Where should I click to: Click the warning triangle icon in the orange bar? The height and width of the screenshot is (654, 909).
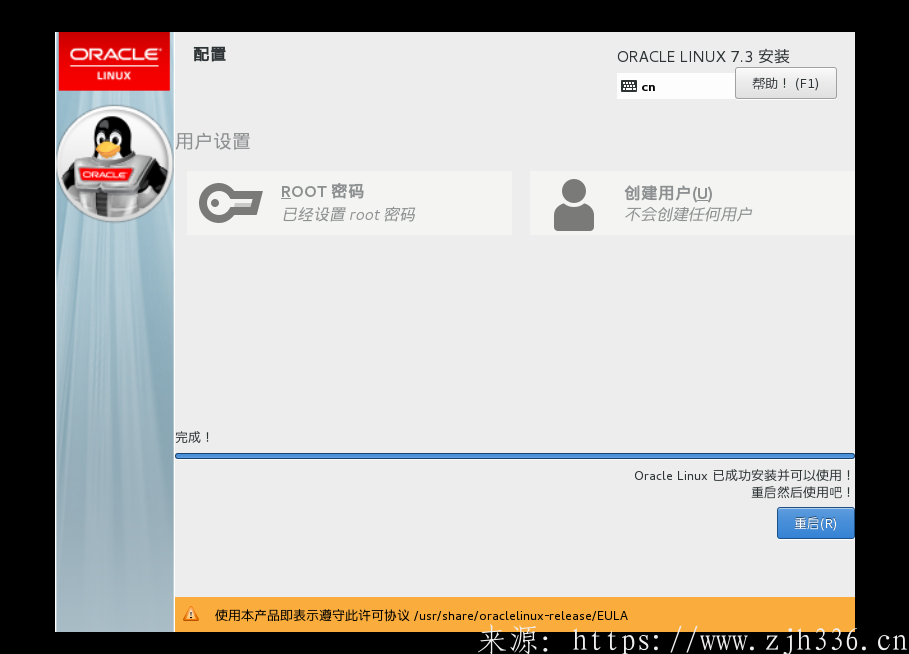click(191, 615)
